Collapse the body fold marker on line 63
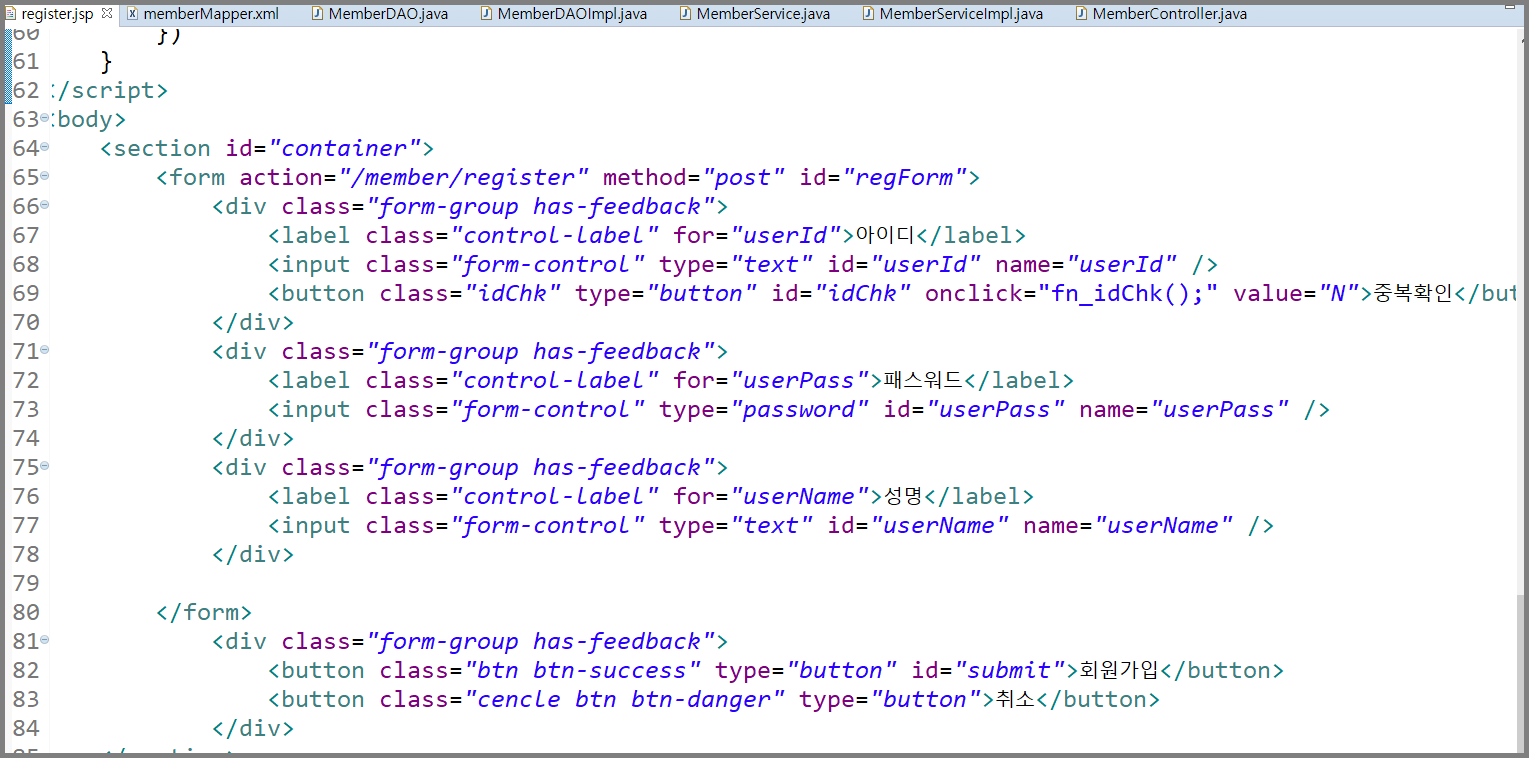This screenshot has height=758, width=1529. point(45,118)
